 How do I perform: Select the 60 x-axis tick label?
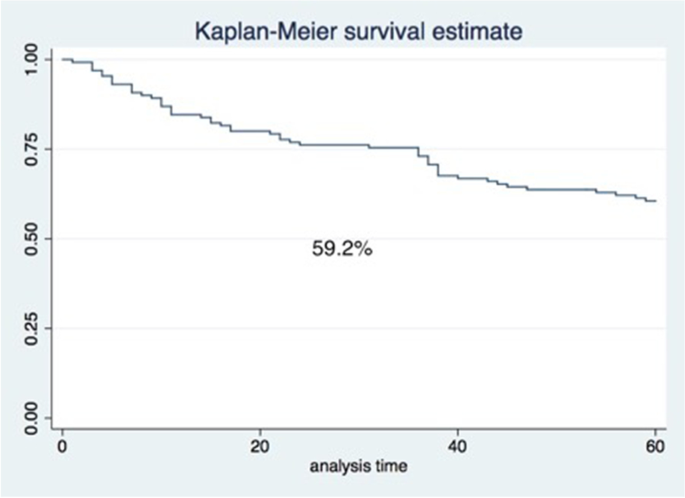click(x=656, y=445)
